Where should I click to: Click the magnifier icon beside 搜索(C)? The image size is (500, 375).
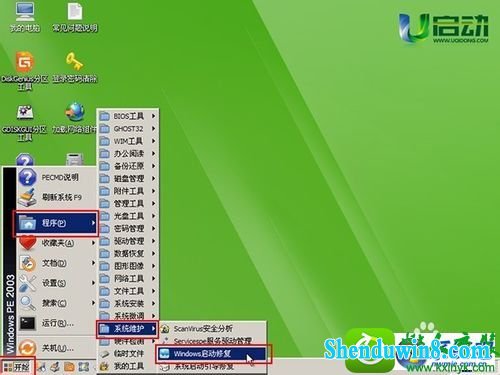[x=27, y=303]
